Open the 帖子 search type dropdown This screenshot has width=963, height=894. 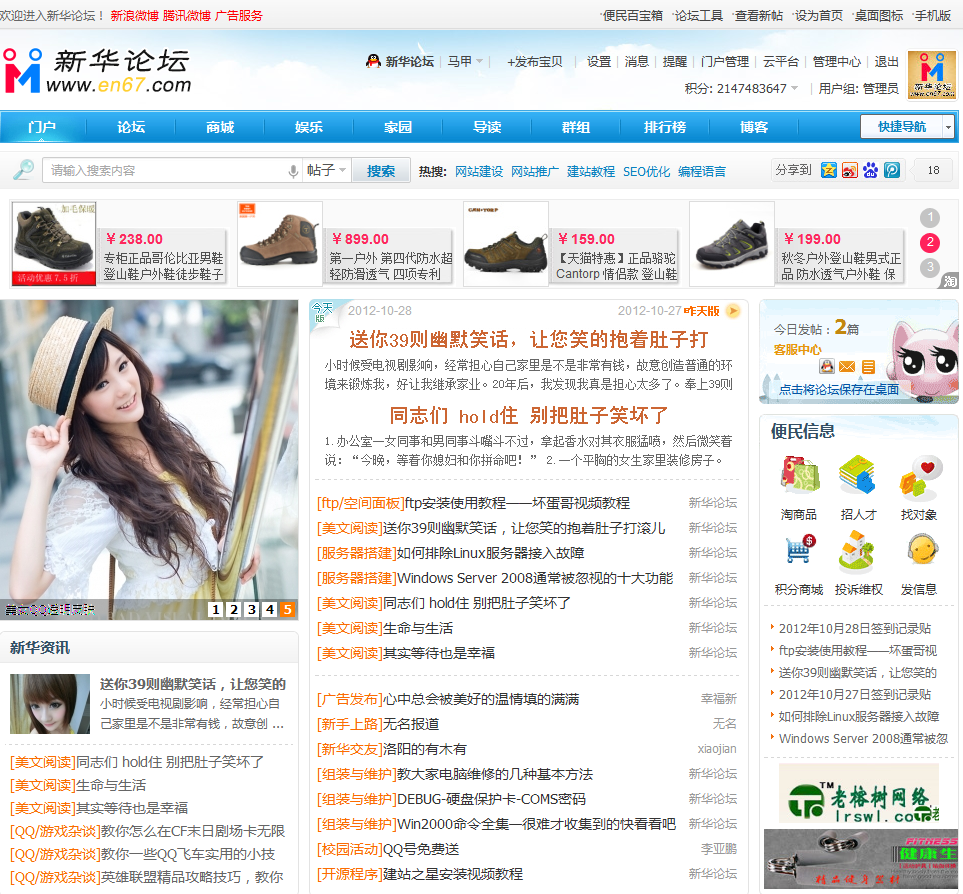(327, 169)
